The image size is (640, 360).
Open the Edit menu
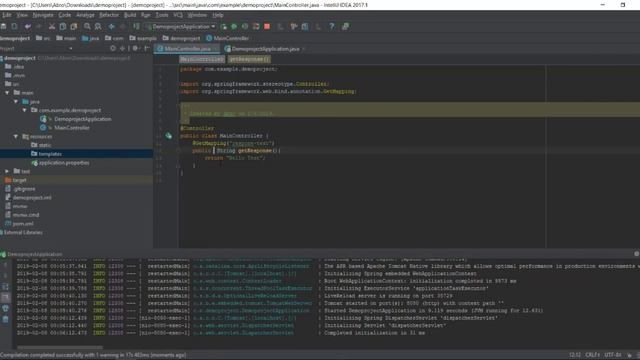coord(6,15)
